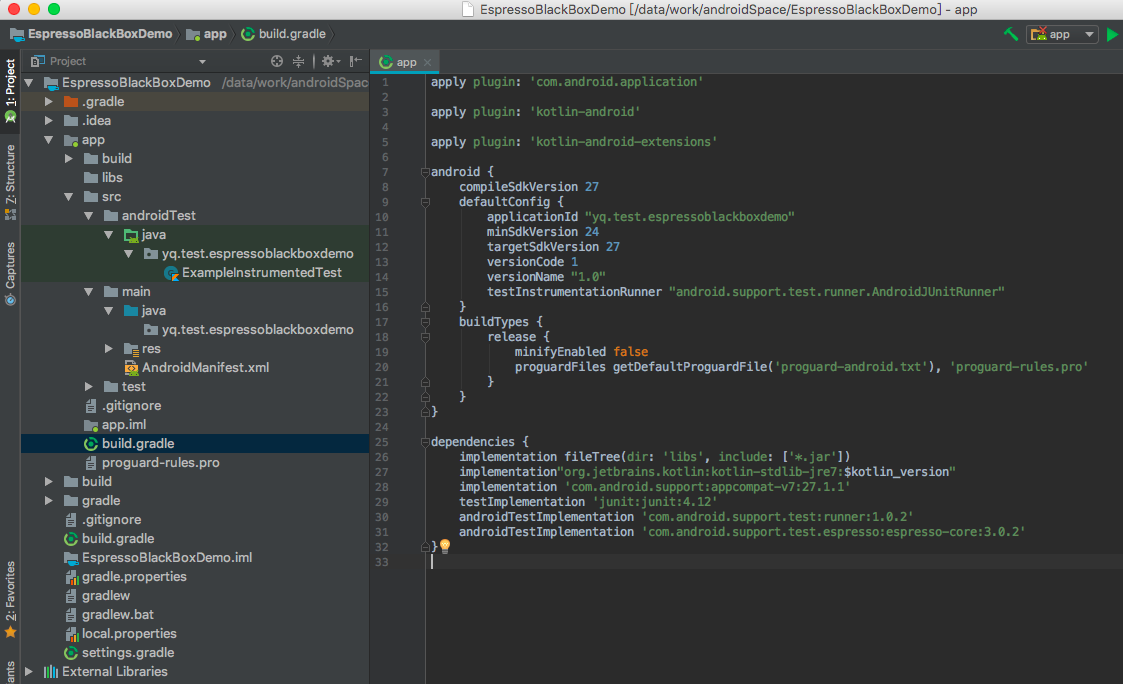
Task: Hide the Project tool window
Action: (x=355, y=62)
